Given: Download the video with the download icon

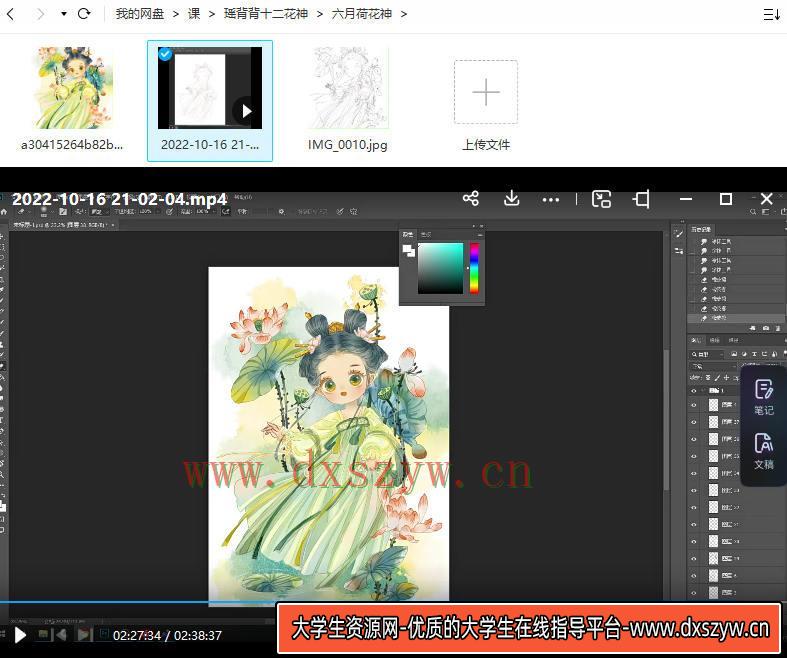Looking at the screenshot, I should coord(511,199).
